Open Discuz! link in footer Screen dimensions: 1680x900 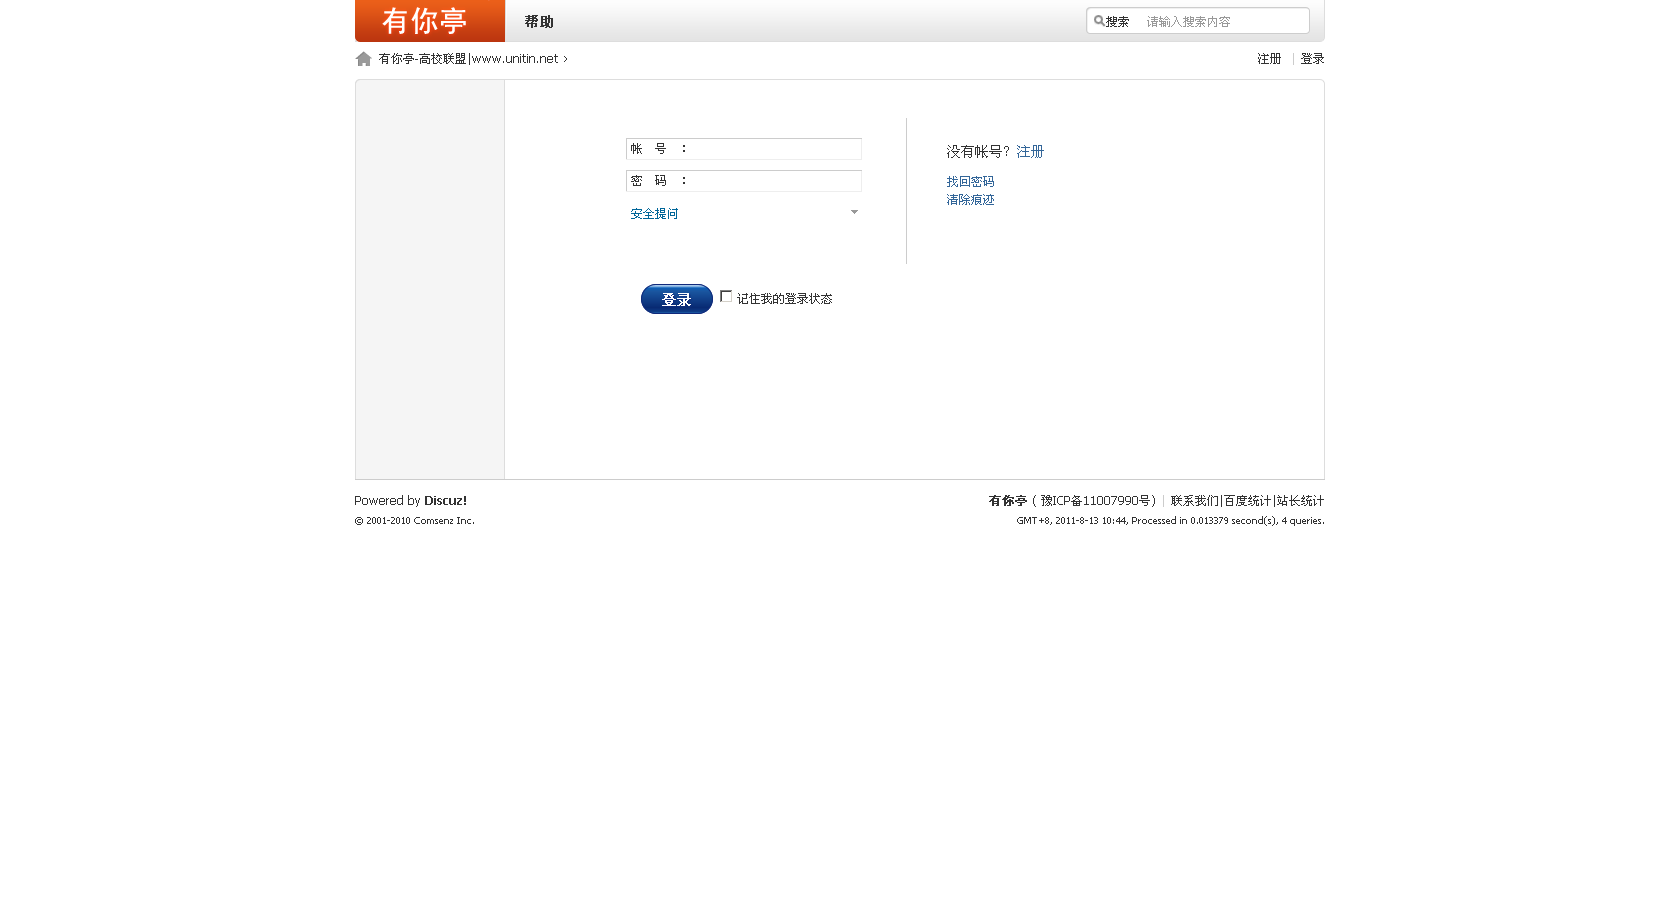(445, 501)
